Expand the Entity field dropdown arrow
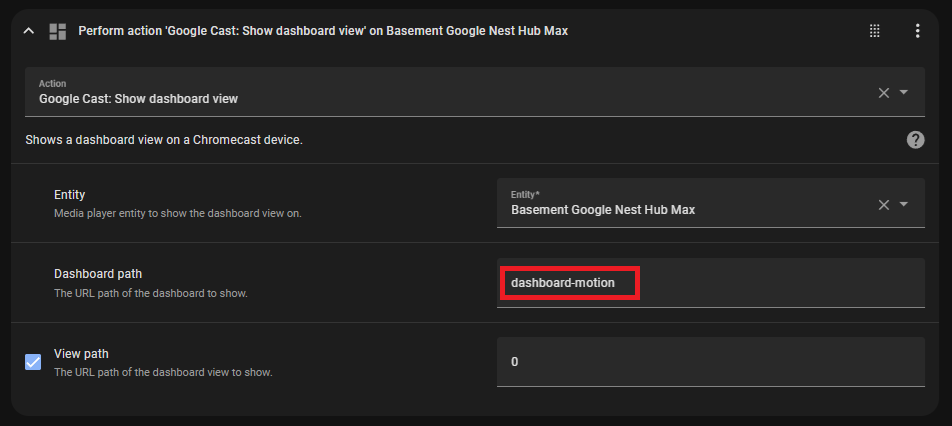Screen dimensions: 952x426 pos(904,204)
